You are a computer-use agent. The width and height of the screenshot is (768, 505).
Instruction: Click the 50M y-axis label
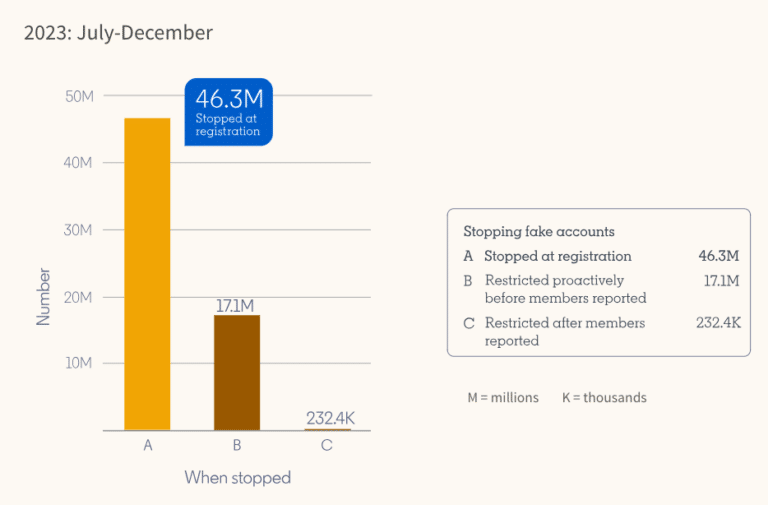(x=79, y=96)
